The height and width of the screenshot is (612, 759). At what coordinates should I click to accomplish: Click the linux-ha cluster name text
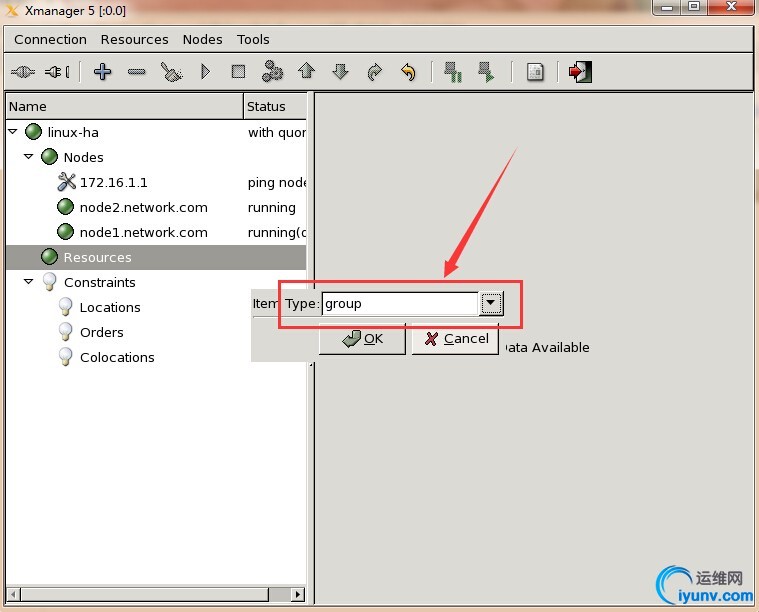(73, 132)
